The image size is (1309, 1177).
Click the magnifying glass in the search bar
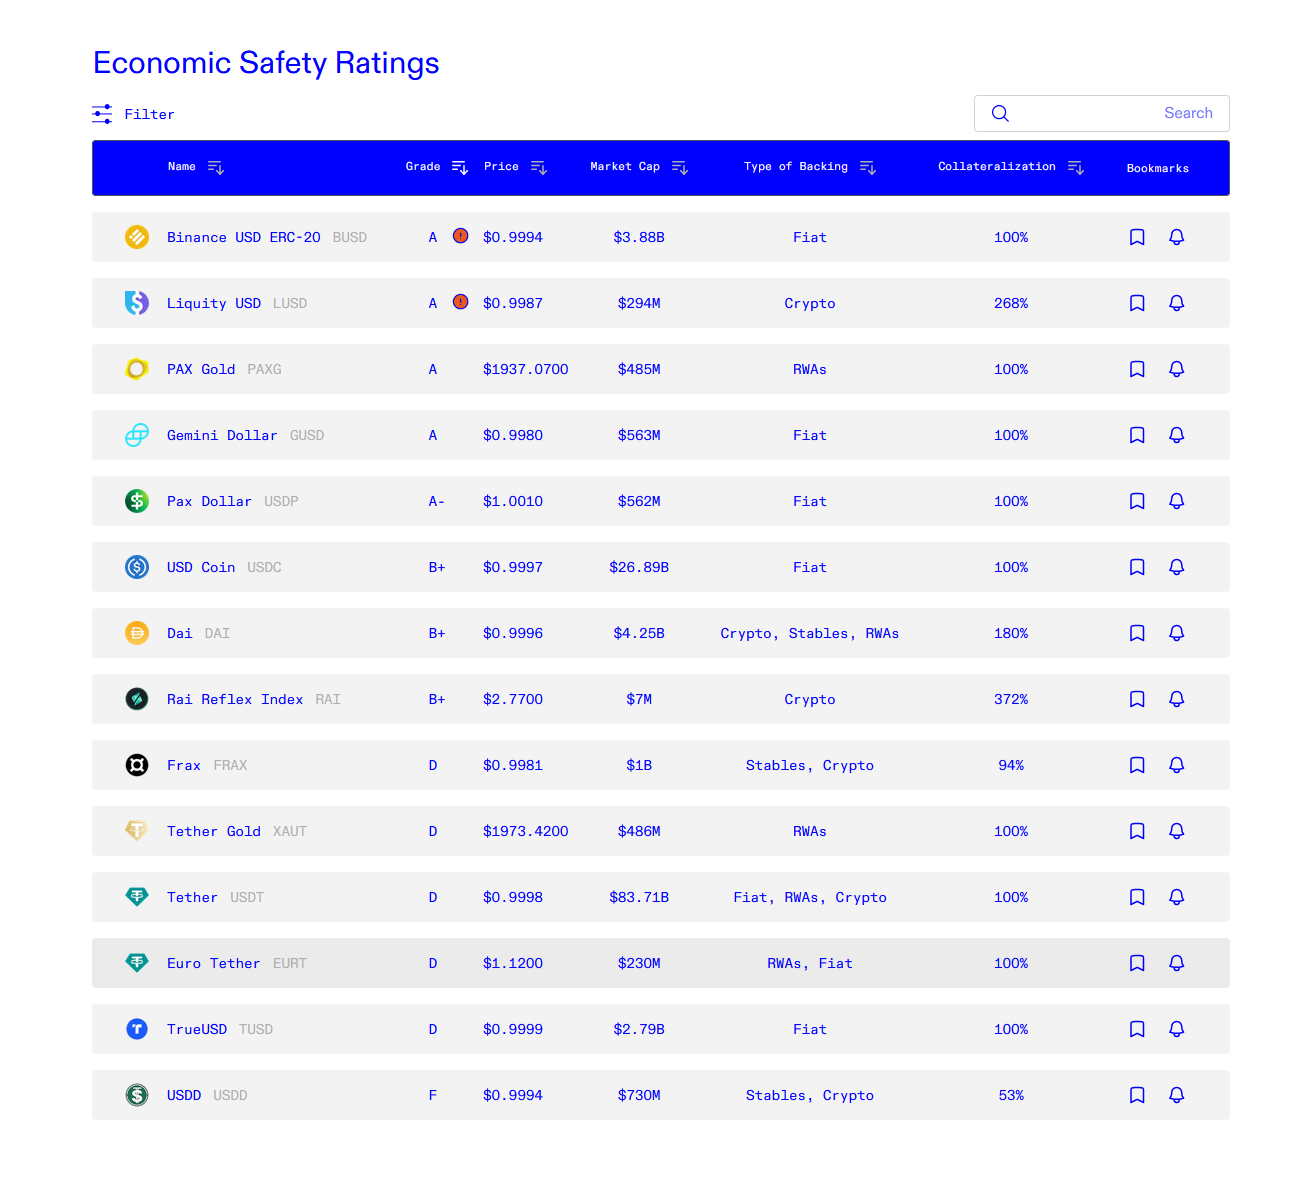[x=1000, y=113]
